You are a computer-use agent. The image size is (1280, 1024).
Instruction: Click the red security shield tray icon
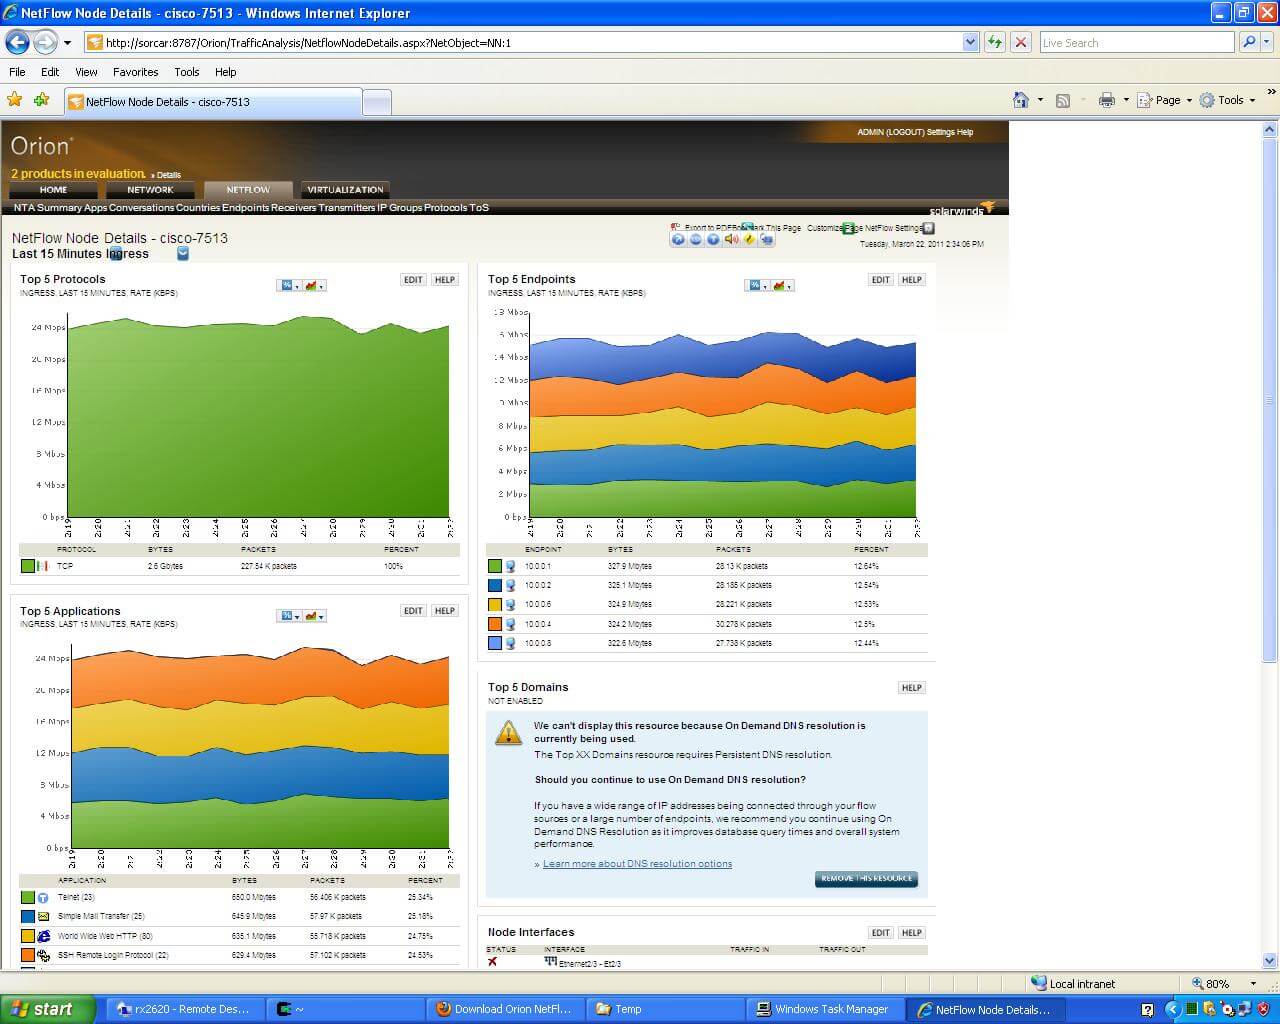point(1263,1009)
